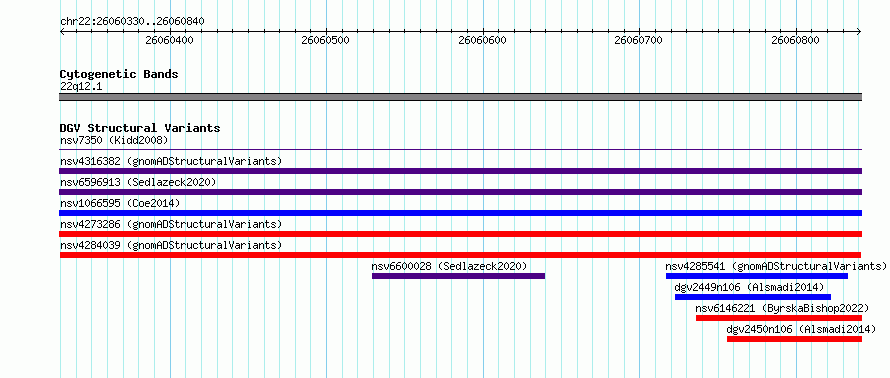Select the blue dgv2449n106 variant bar

pos(753,297)
